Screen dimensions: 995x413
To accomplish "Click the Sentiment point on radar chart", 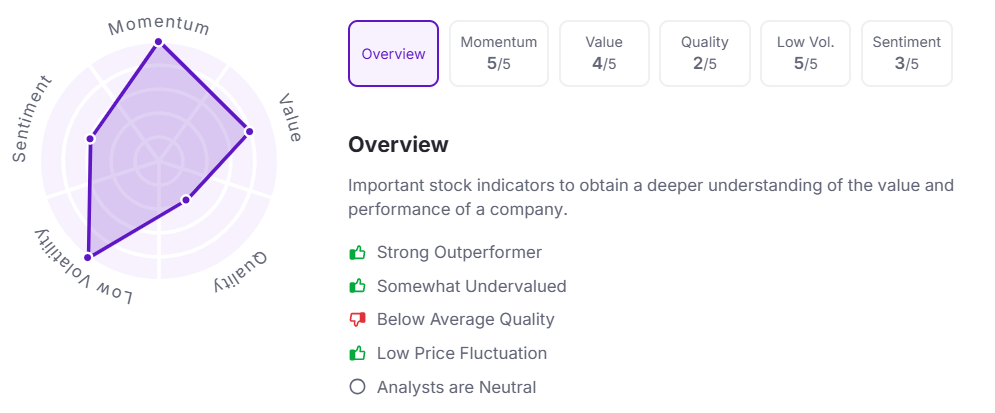I will click(x=90, y=138).
